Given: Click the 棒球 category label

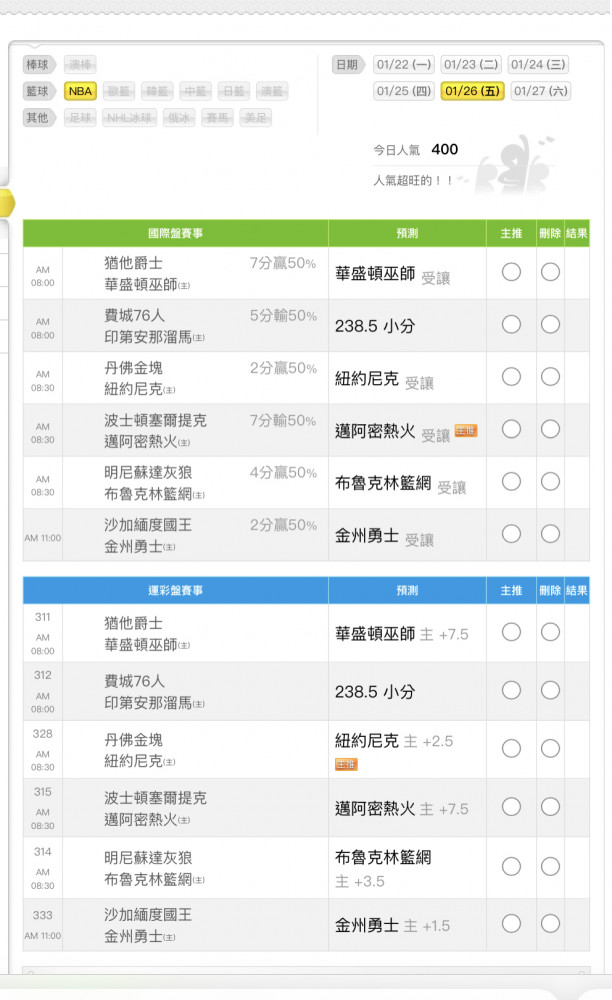Looking at the screenshot, I should tap(39, 65).
